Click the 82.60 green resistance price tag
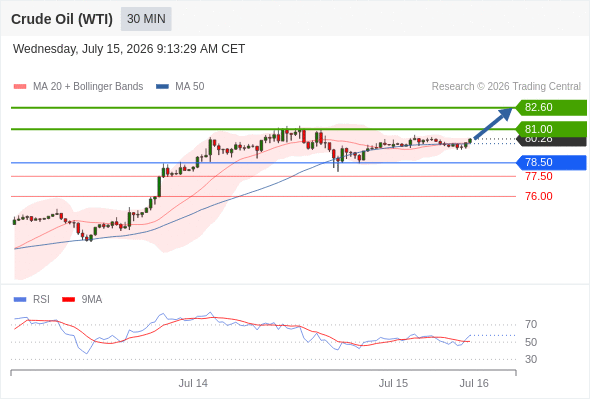The width and height of the screenshot is (590, 400). pyautogui.click(x=551, y=108)
